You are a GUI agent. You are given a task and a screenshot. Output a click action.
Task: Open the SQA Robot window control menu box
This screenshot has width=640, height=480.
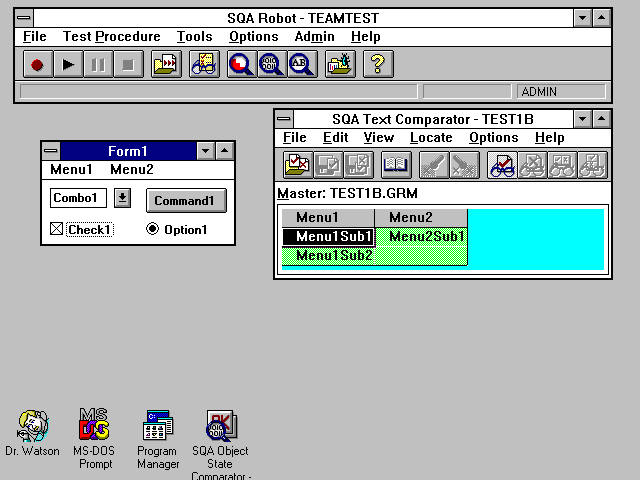click(x=24, y=18)
